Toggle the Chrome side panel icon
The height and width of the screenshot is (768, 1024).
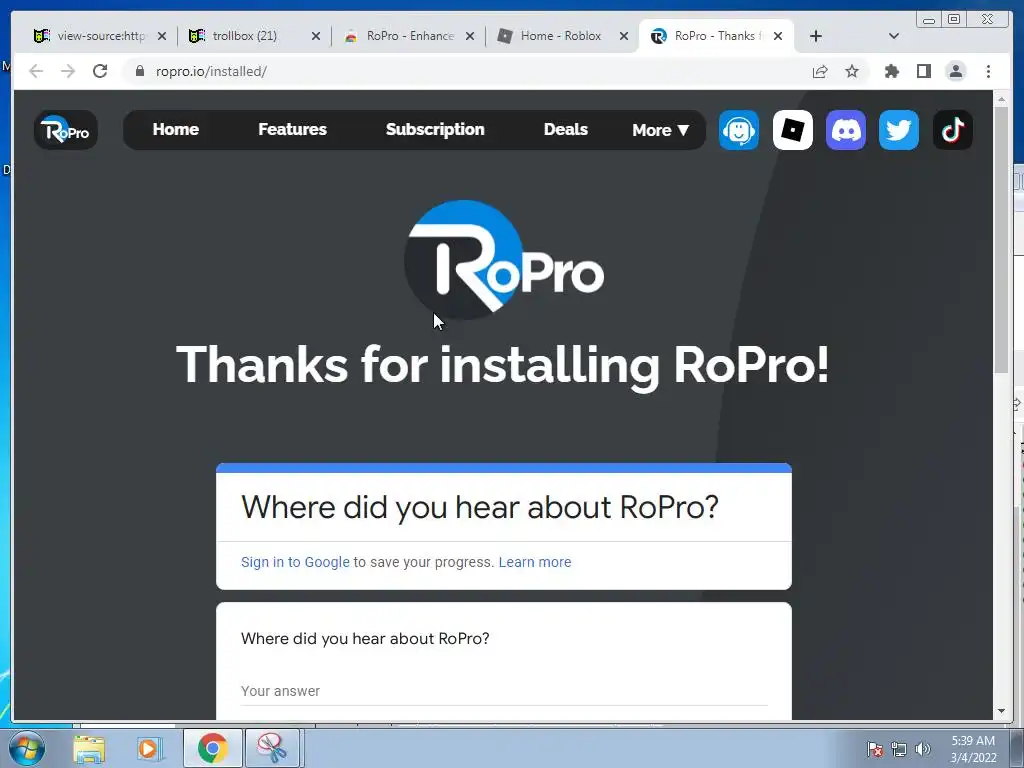coord(923,71)
